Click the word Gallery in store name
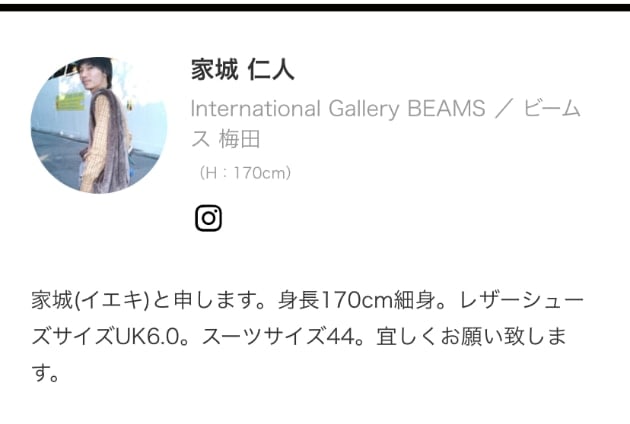Viewport: 630px width, 424px height. [x=364, y=109]
